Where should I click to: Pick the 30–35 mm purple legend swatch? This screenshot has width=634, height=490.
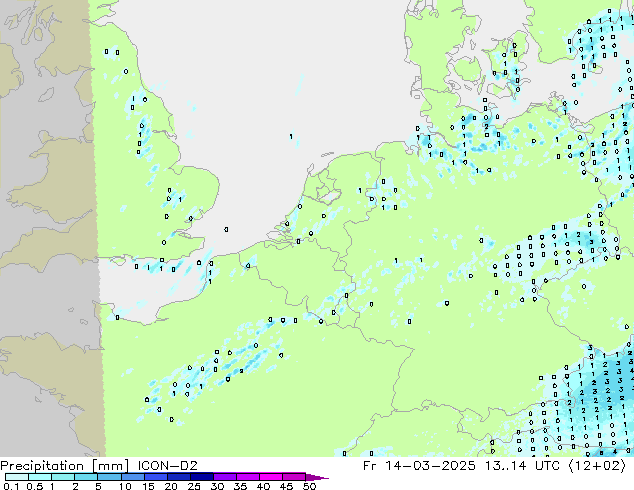click(x=224, y=477)
